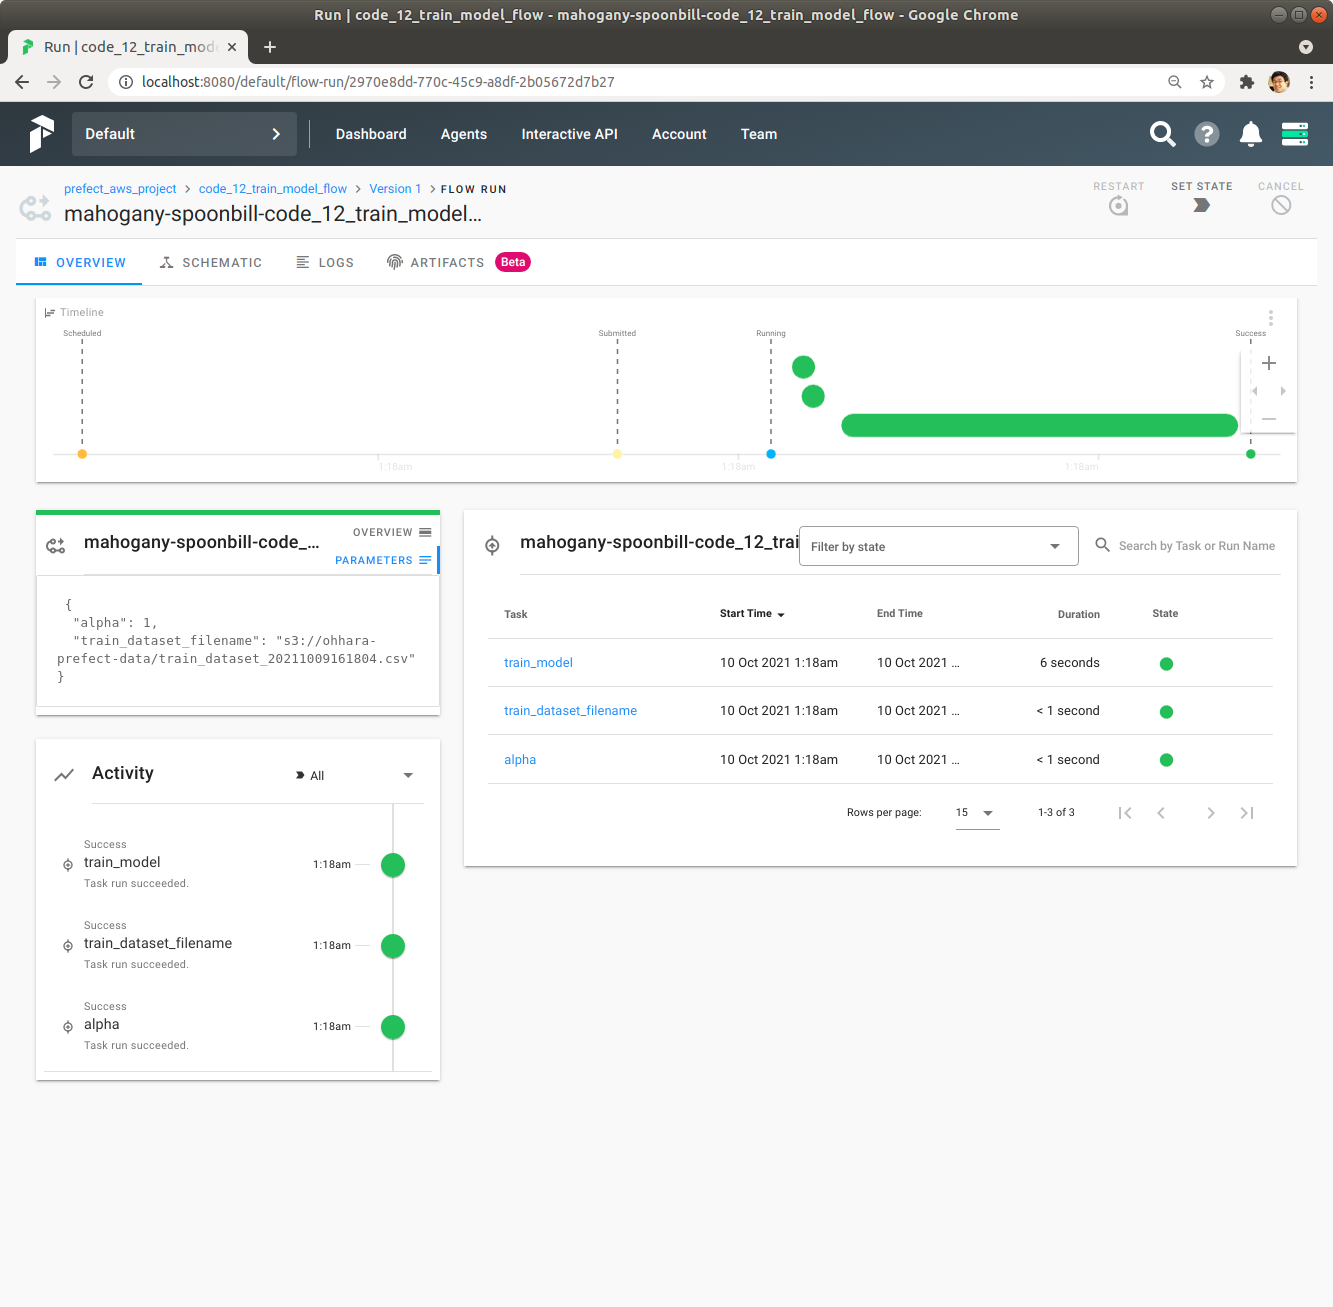Switch to the Logs tab
The image size is (1333, 1307).
[325, 262]
